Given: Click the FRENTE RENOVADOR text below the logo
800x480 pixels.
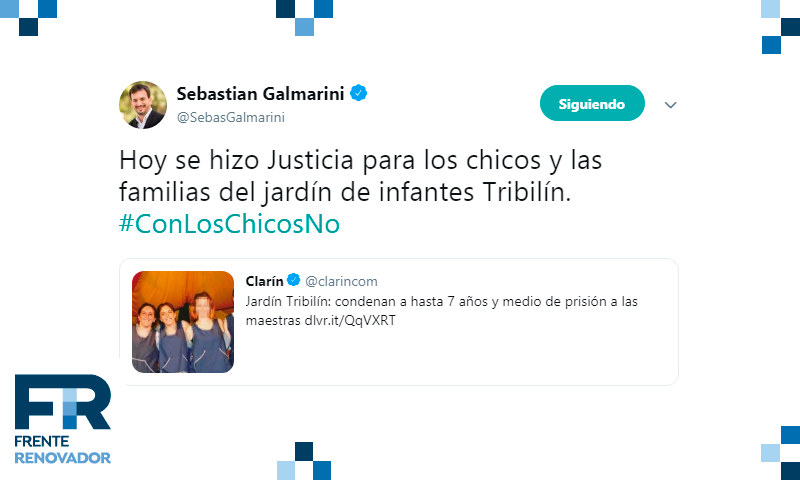Looking at the screenshot, I should (x=63, y=449).
